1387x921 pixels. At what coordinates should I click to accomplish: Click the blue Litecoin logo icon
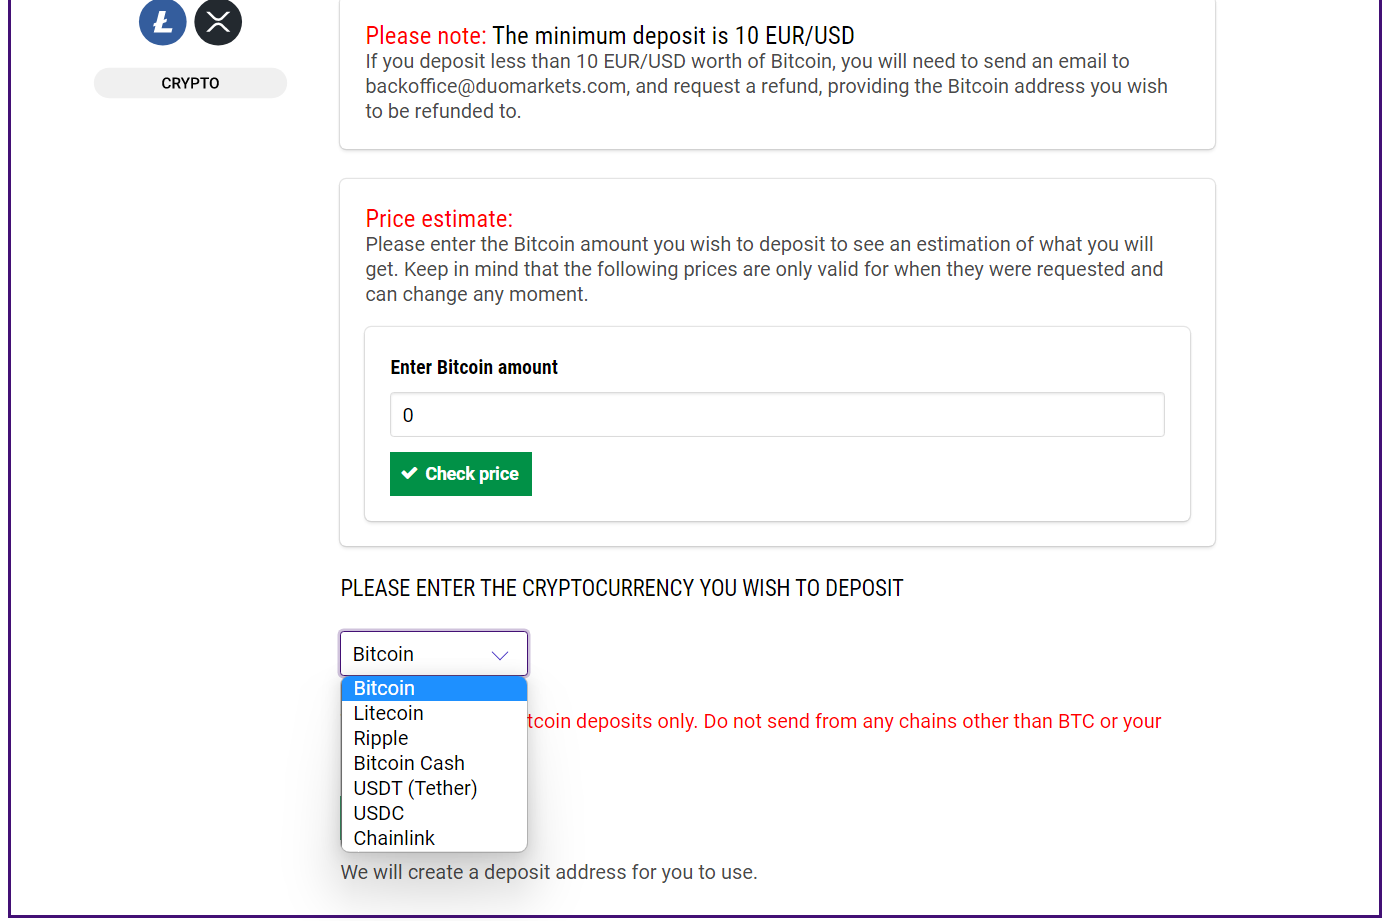163,21
